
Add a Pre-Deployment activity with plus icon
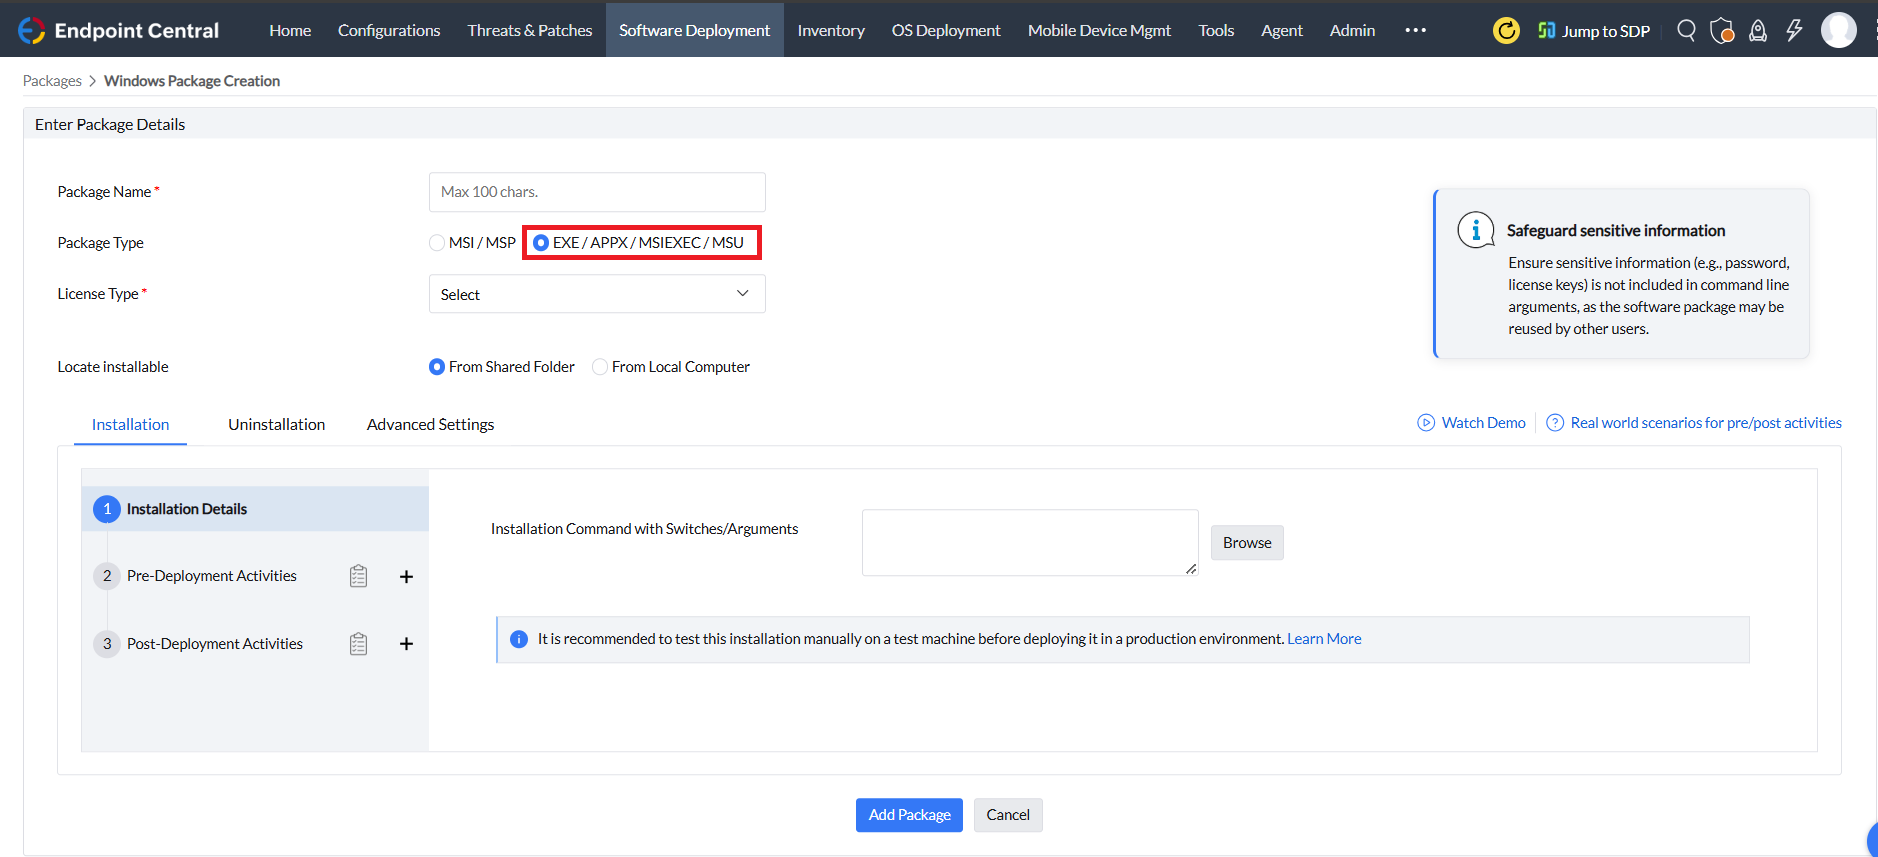[406, 576]
